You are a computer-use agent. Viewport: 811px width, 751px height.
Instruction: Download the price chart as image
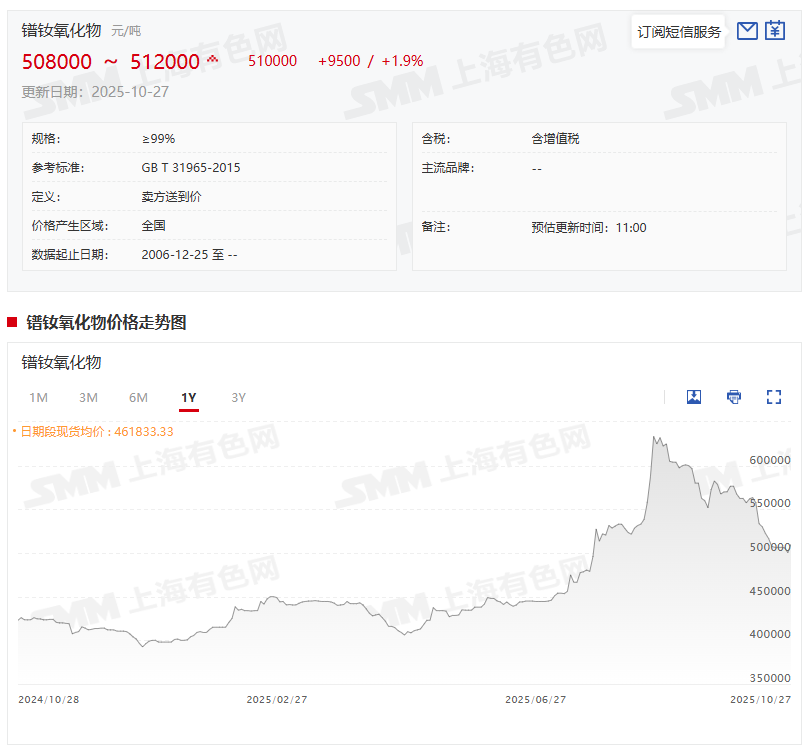pos(694,397)
